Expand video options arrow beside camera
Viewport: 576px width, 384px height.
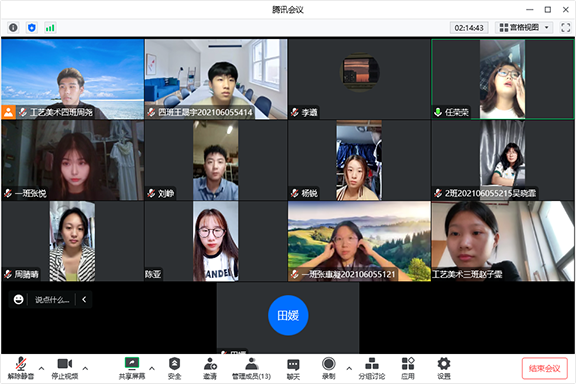[85, 368]
